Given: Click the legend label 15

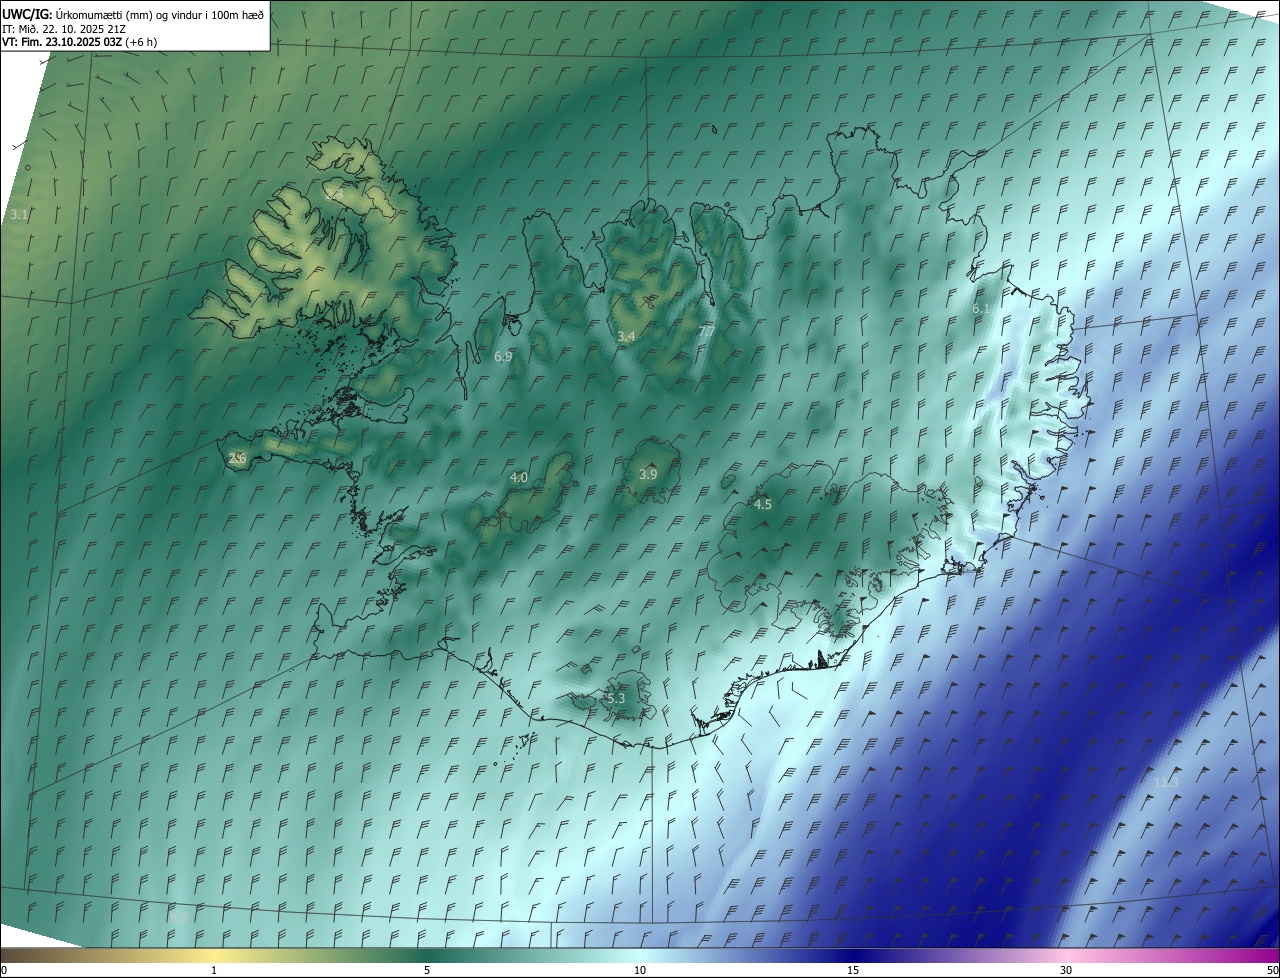Looking at the screenshot, I should pos(853,970).
